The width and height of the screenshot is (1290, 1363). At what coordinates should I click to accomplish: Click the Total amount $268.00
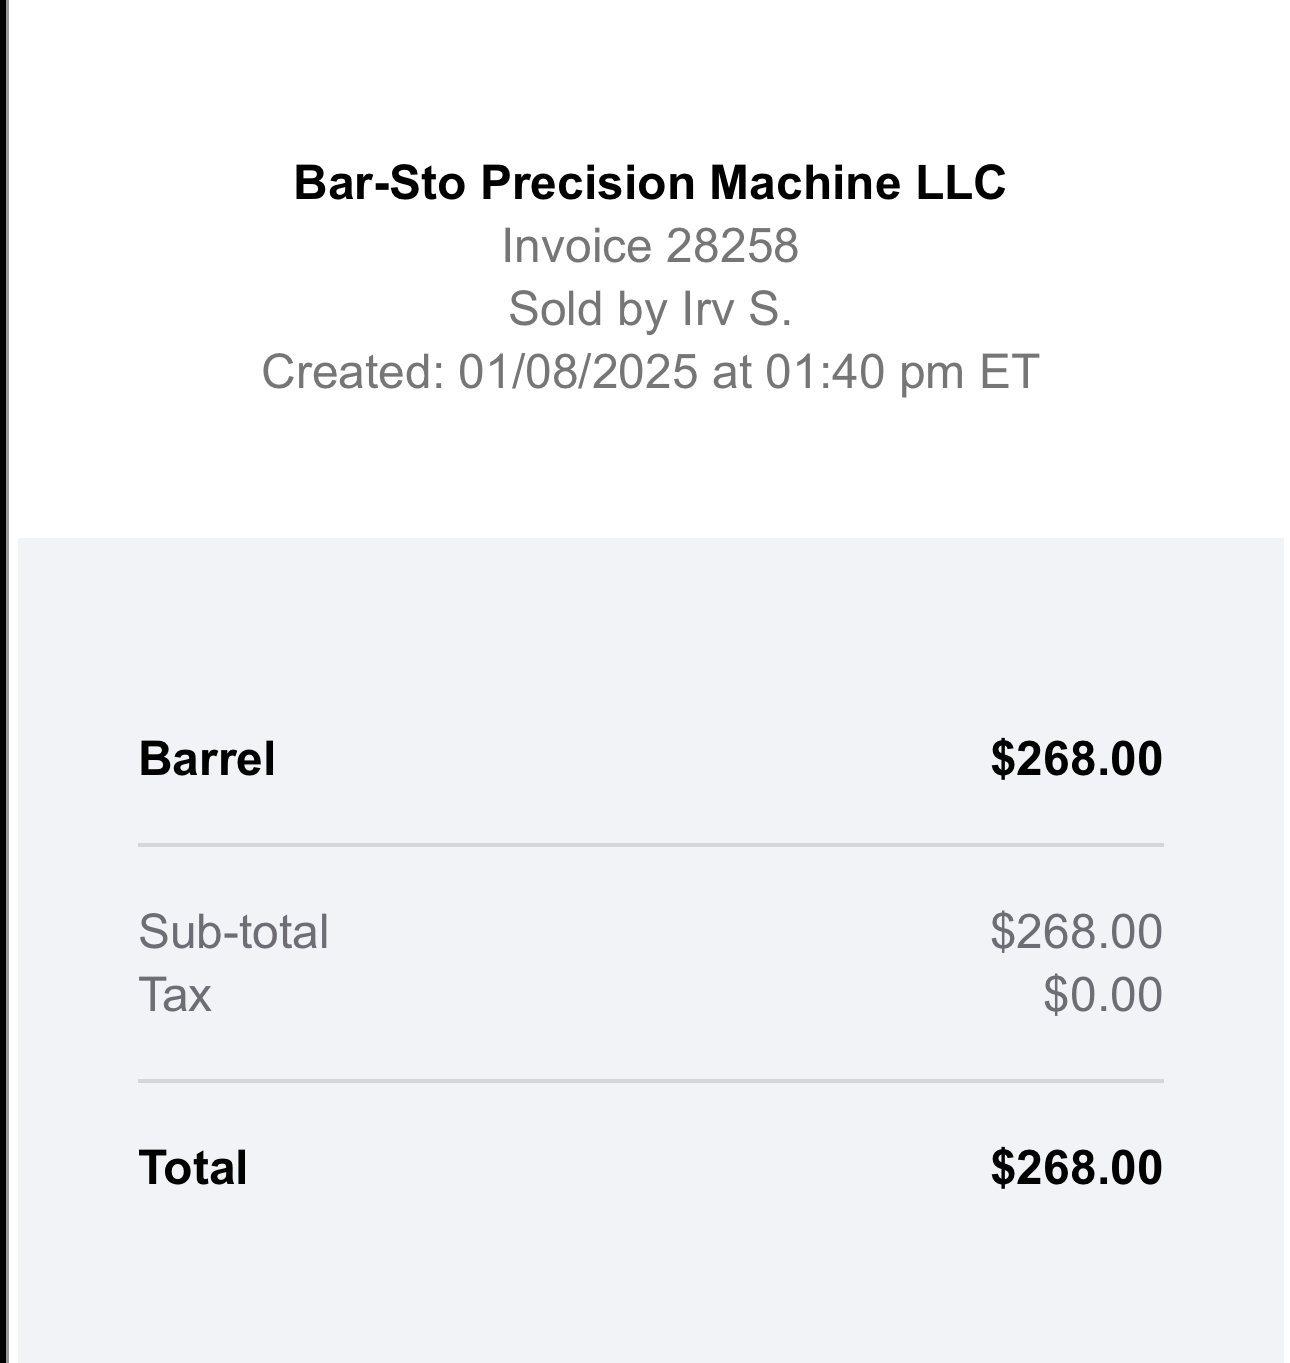click(1076, 1168)
